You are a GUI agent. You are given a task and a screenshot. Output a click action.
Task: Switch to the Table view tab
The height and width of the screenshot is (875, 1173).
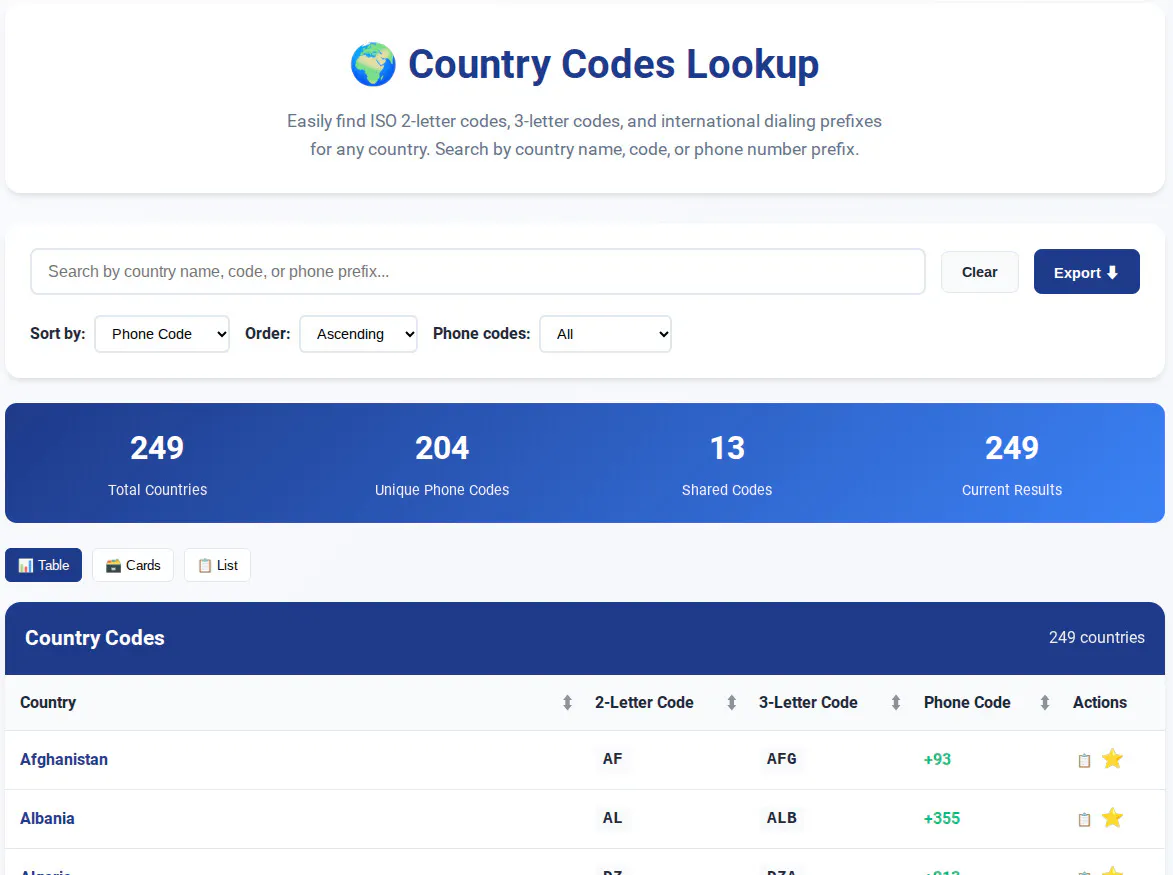(x=43, y=565)
